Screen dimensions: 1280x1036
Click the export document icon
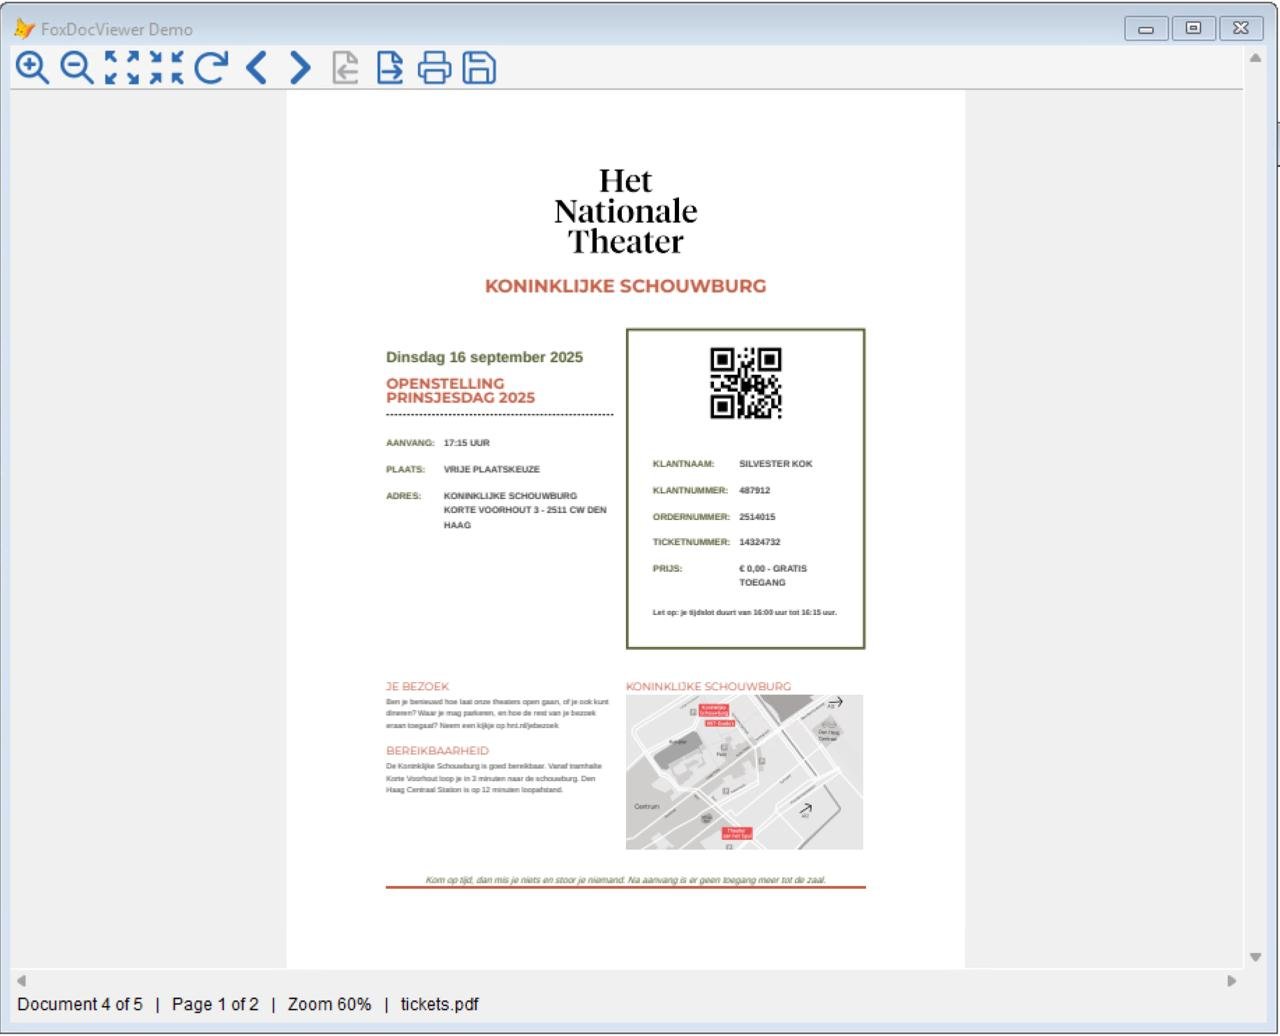pyautogui.click(x=390, y=68)
